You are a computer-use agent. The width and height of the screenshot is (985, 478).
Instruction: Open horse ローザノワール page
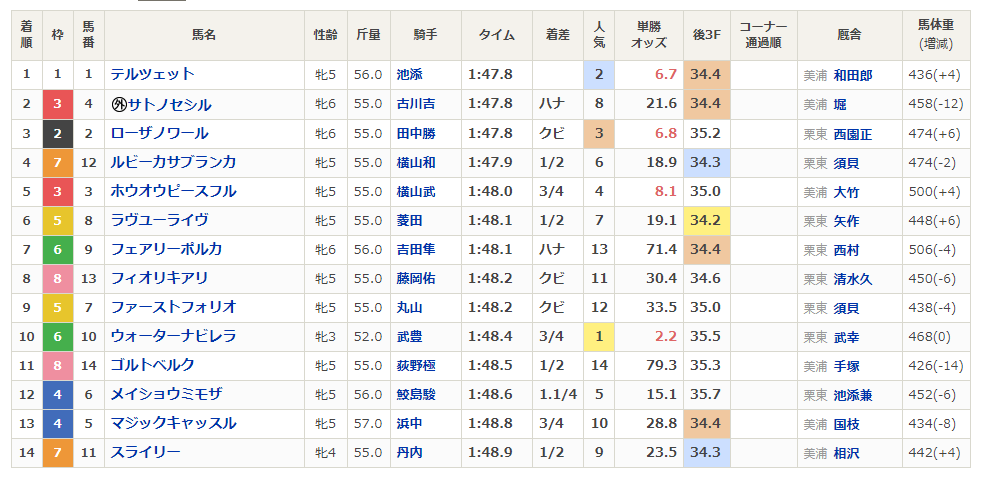(159, 133)
